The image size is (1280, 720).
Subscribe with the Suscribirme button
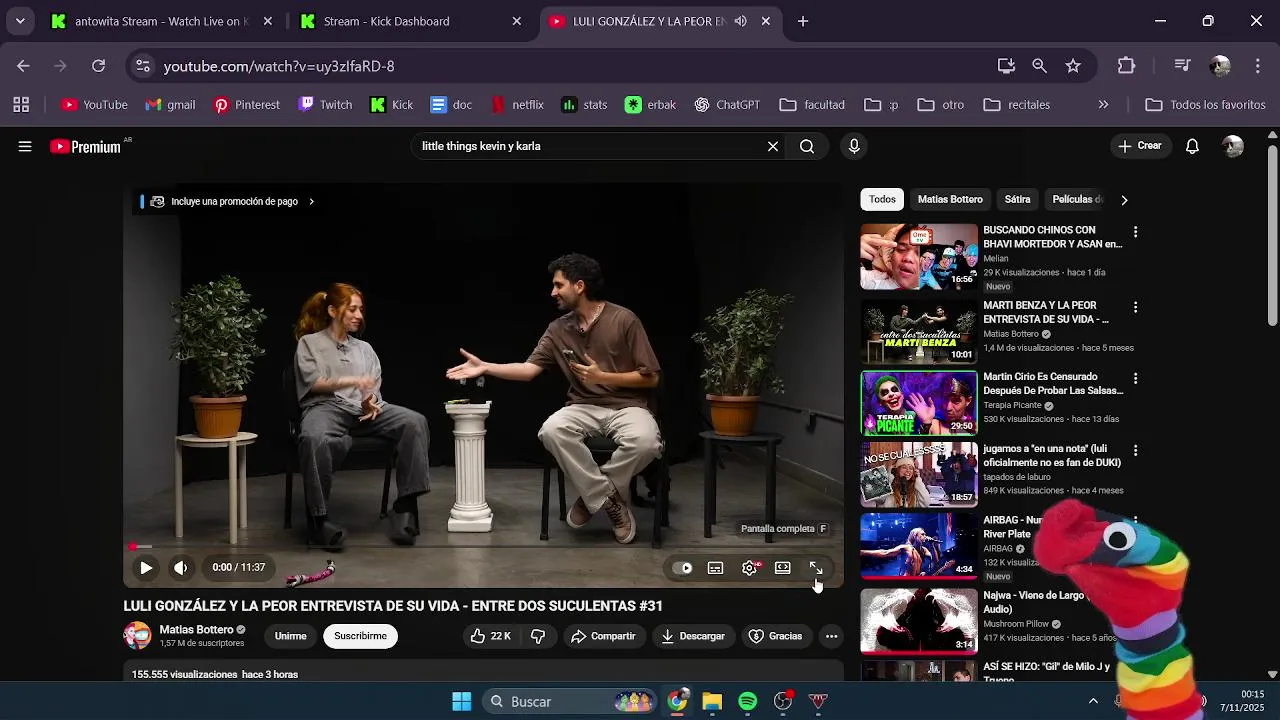[361, 636]
